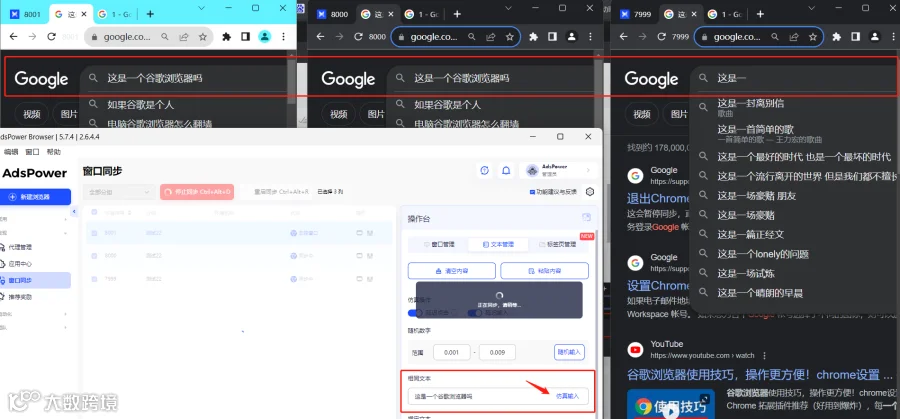Open tab search chevron in 8000 window
The width and height of the screenshot is (900, 419).
click(x=509, y=8)
